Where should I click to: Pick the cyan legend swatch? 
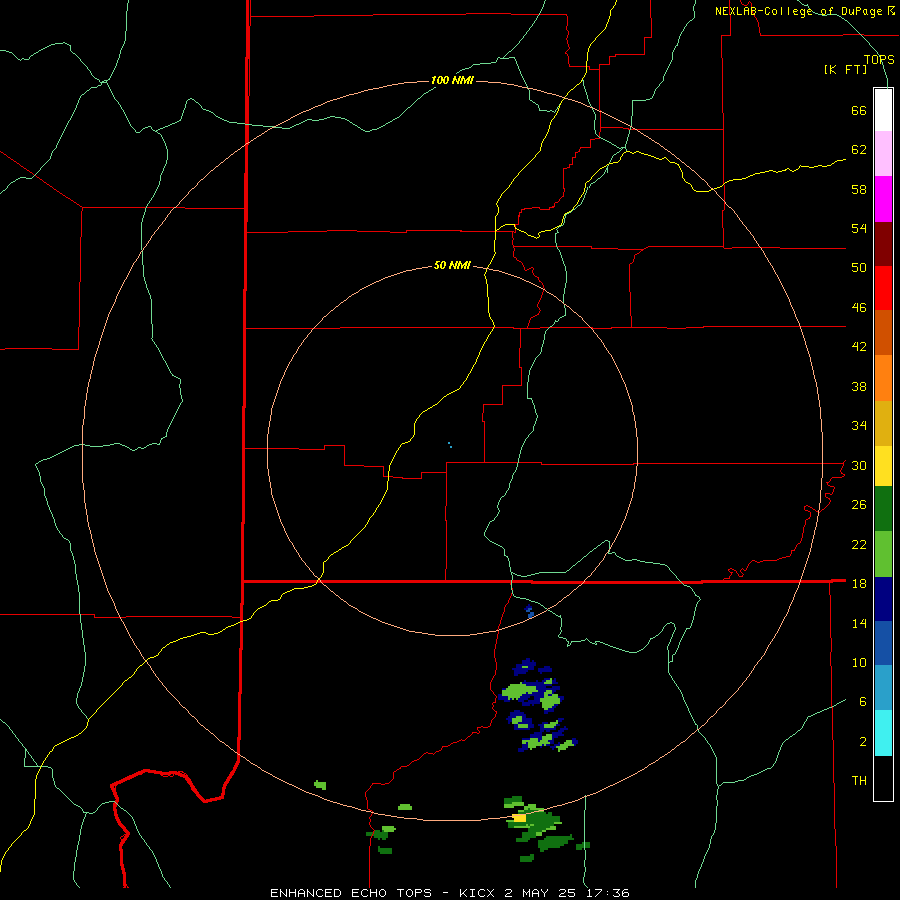tap(883, 733)
